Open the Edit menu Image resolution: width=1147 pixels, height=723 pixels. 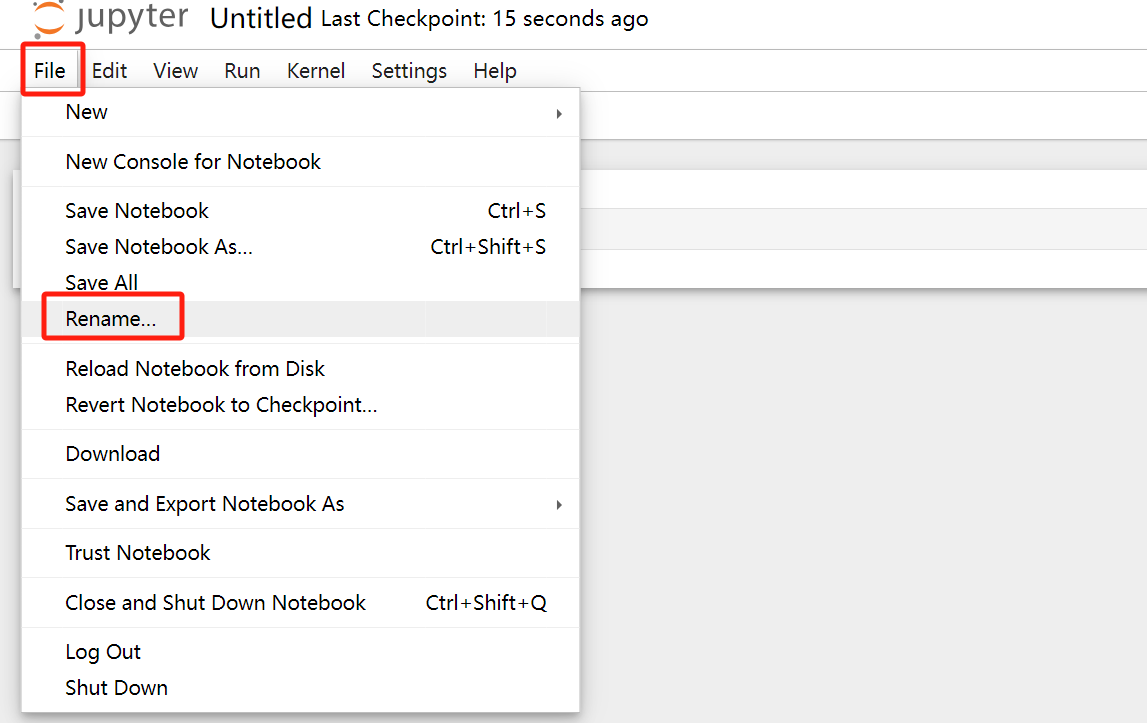110,71
